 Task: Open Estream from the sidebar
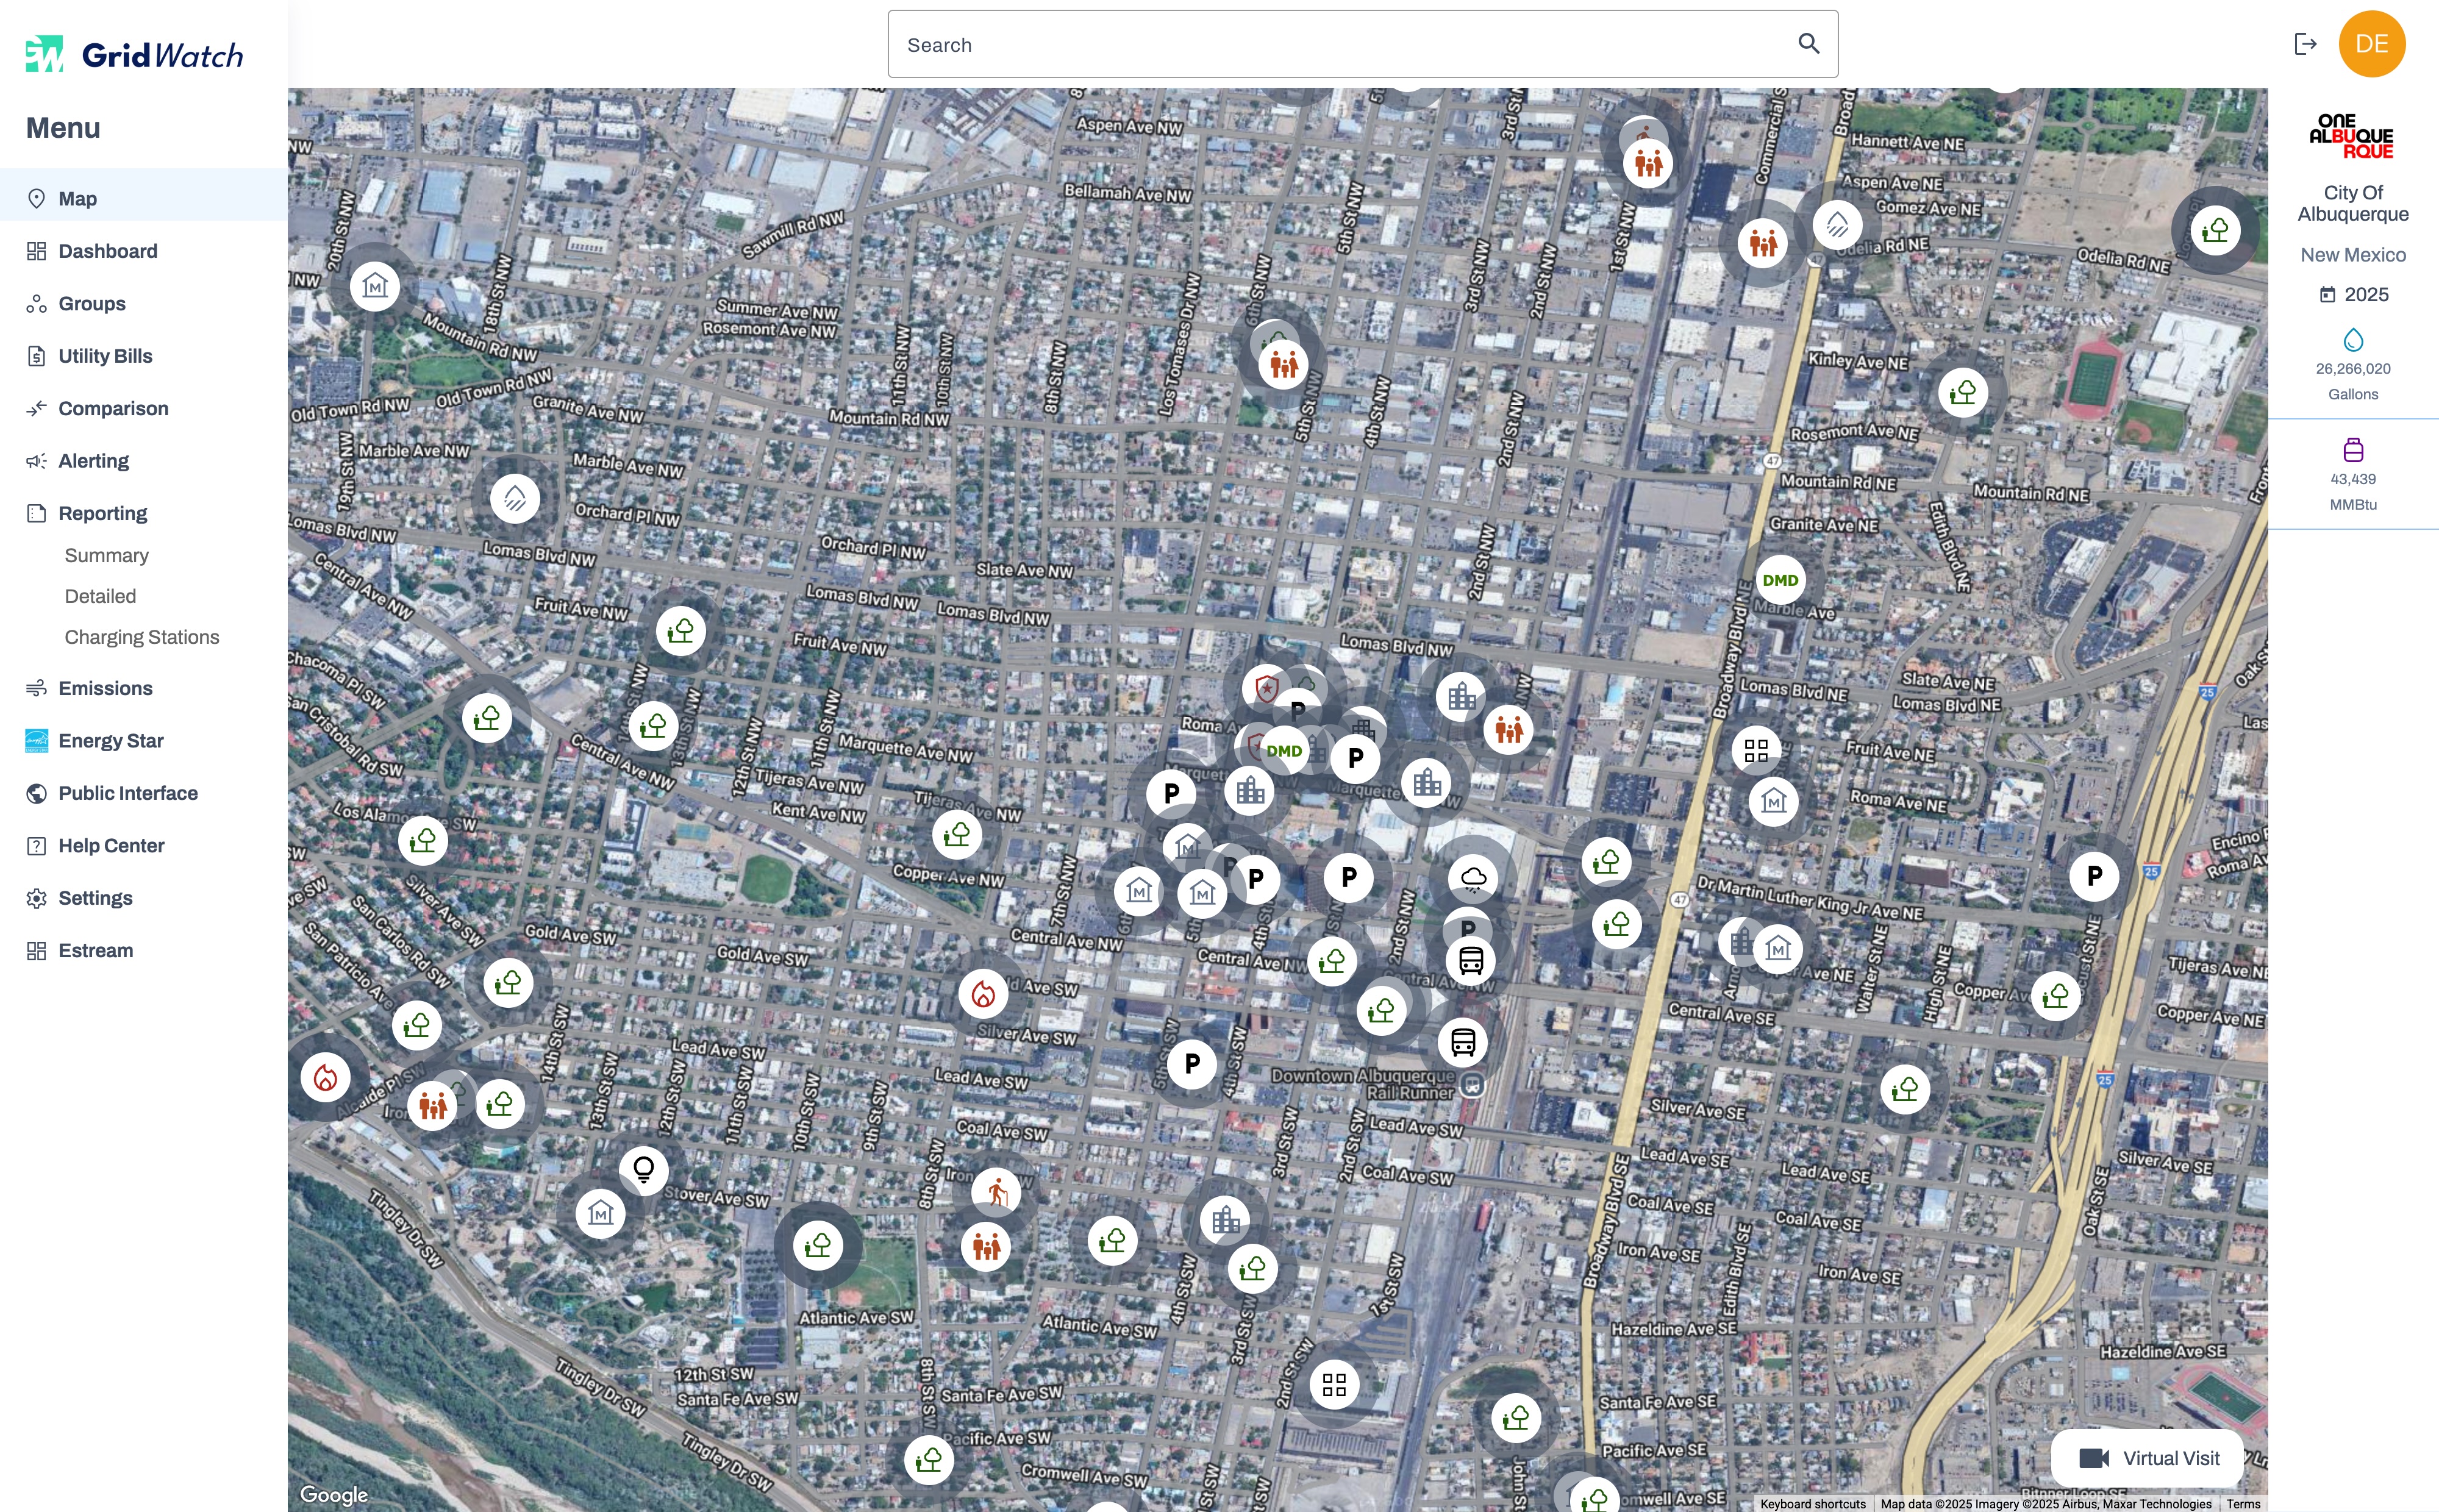(x=144, y=951)
